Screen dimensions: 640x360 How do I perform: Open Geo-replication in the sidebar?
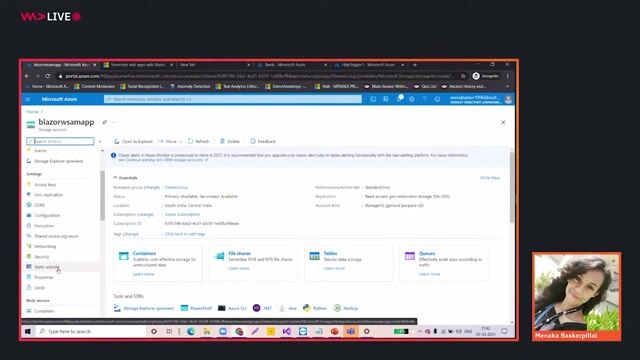click(x=49, y=195)
